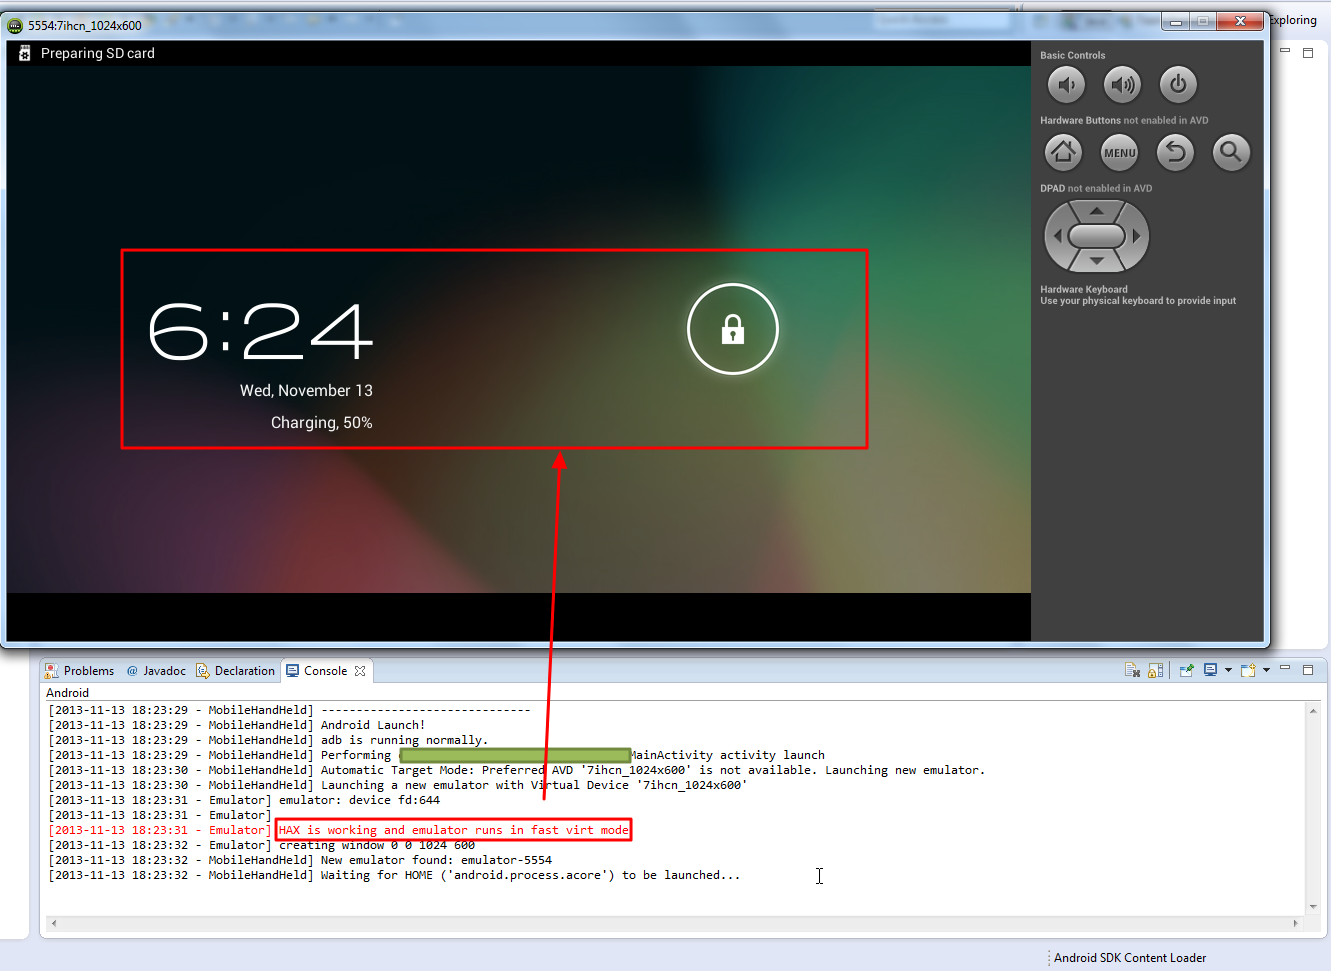Click the DPAD right arrow
1331x971 pixels.
click(x=1137, y=236)
